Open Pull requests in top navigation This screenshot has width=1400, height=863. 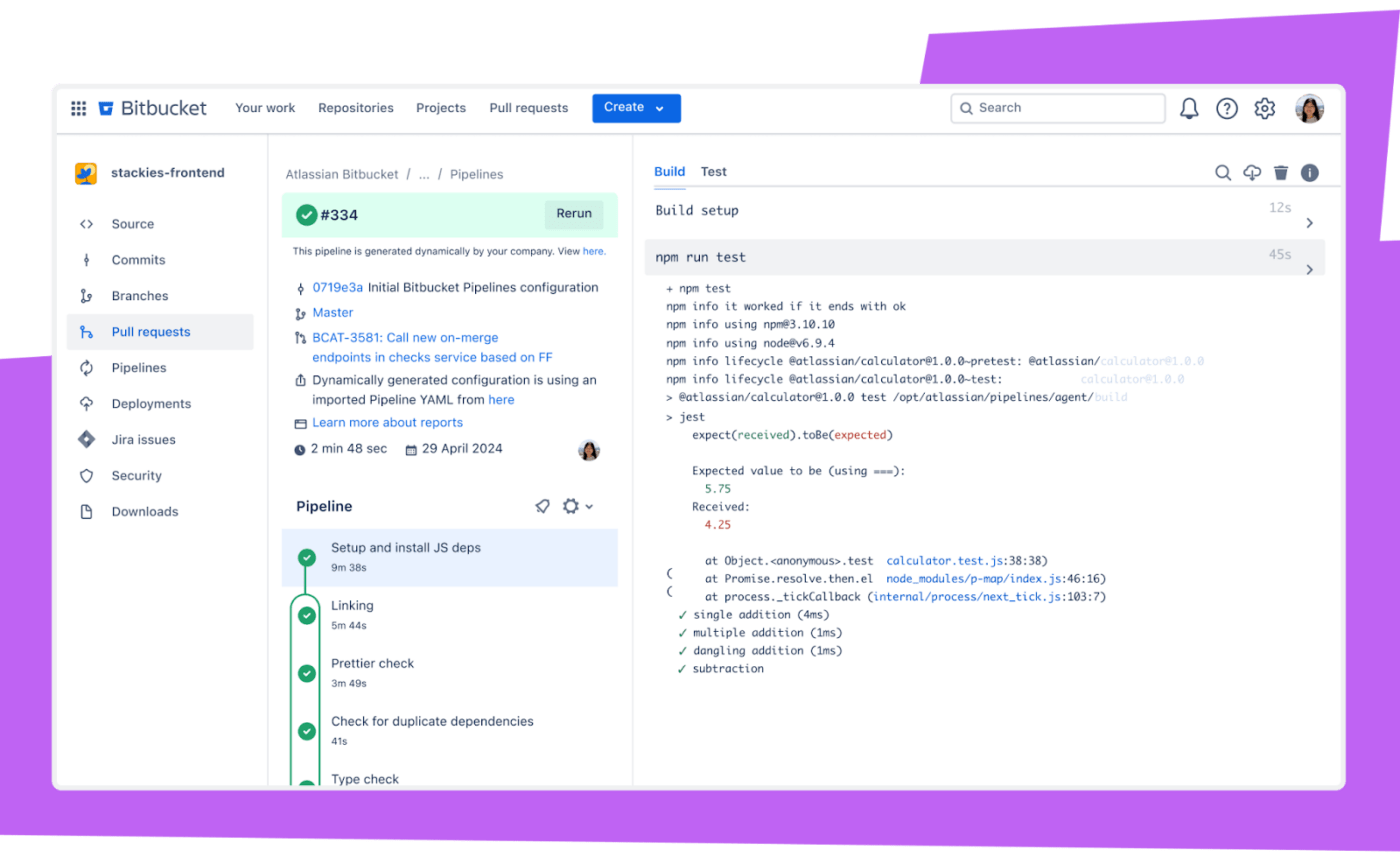(x=529, y=108)
